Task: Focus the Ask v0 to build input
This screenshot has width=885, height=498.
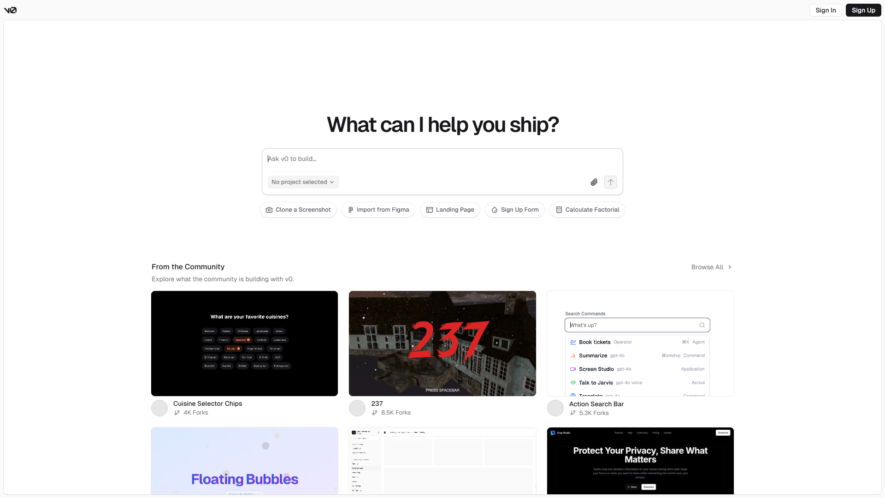Action: click(442, 159)
